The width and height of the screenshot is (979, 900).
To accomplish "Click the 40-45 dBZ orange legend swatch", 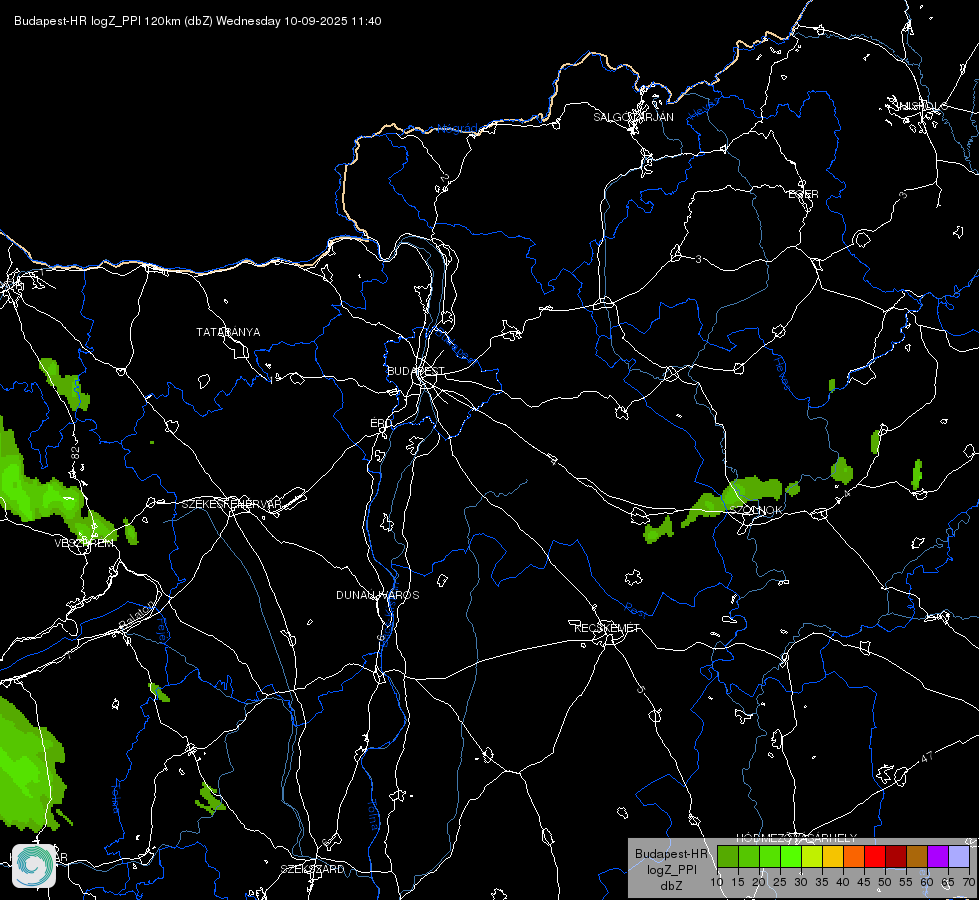I will 854,857.
